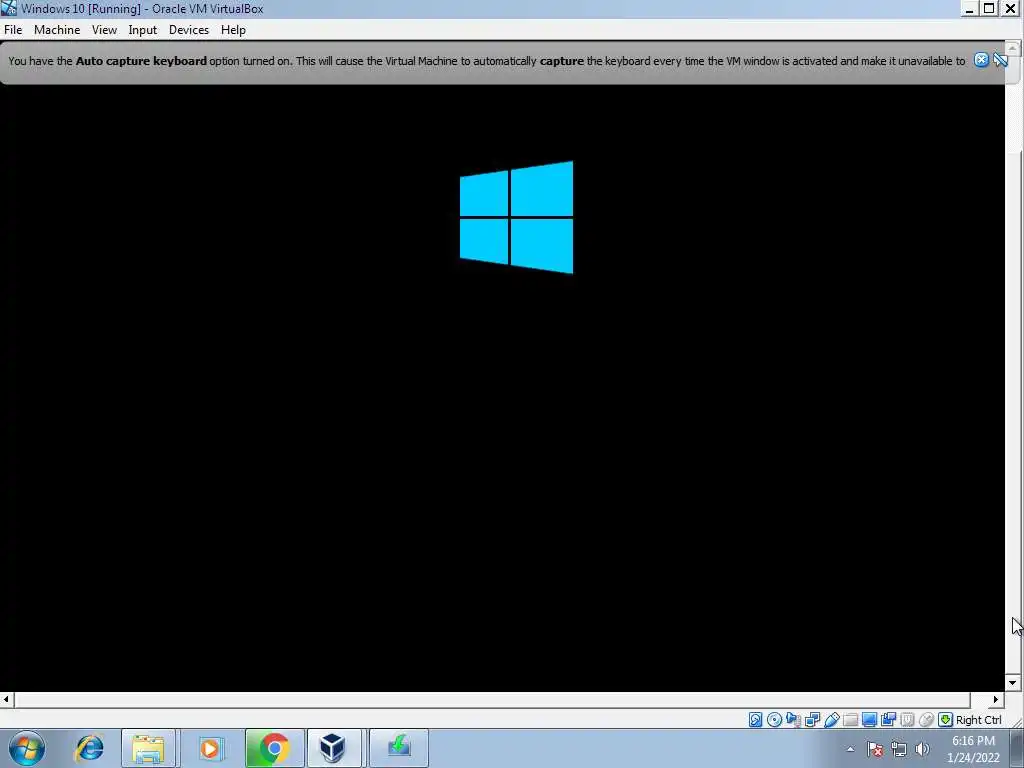Switch to VirtualBox Manager on taskbar
This screenshot has width=1024, height=768.
[333, 748]
